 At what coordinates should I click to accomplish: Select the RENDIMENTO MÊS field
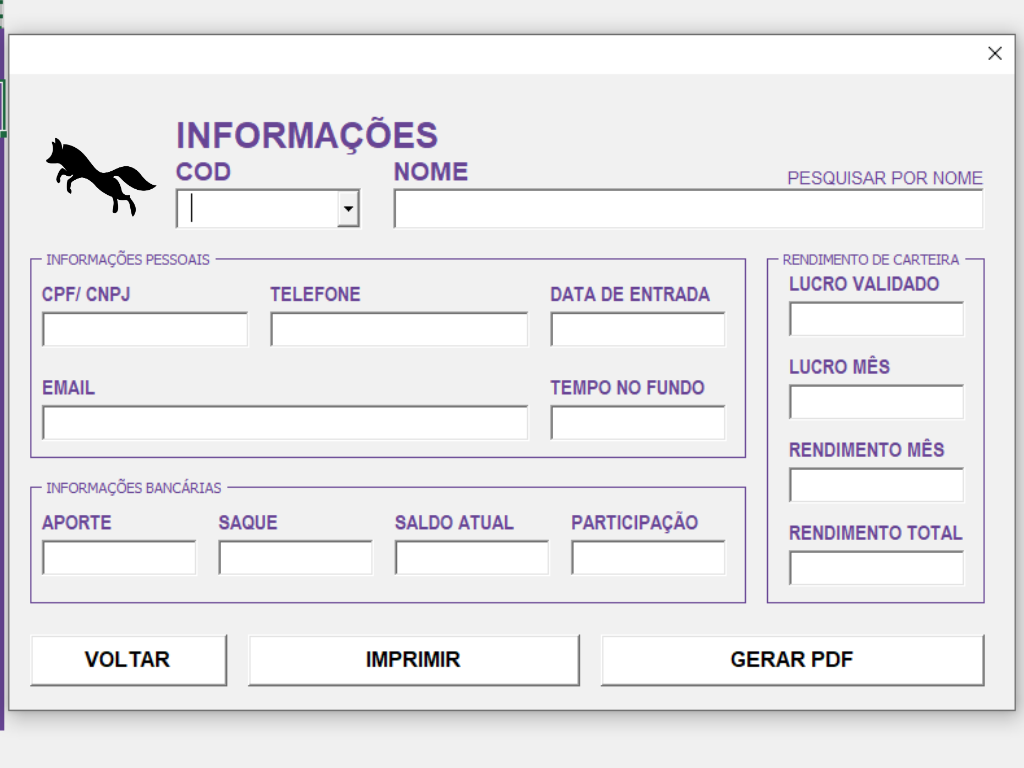pos(876,484)
